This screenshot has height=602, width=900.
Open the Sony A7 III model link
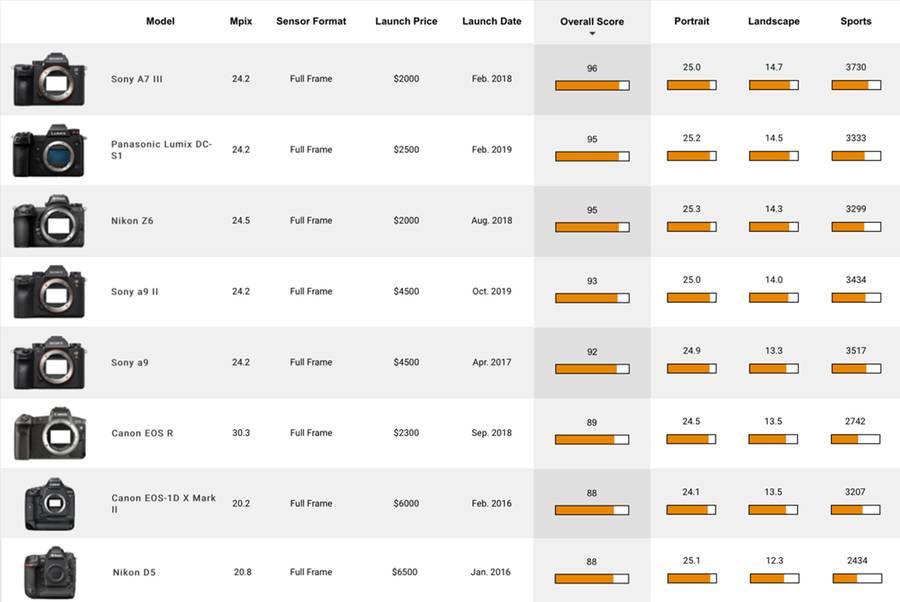coord(137,79)
